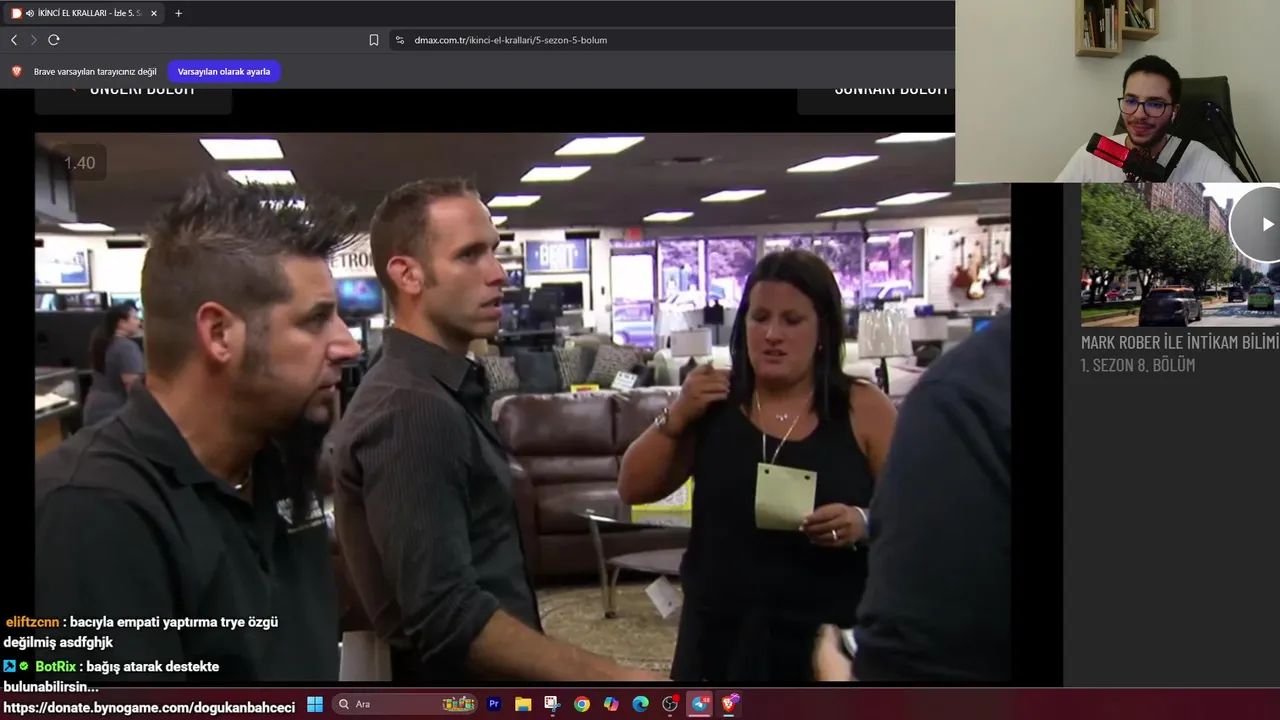Click the eliftcnn chat username
Image resolution: width=1280 pixels, height=720 pixels.
point(32,622)
